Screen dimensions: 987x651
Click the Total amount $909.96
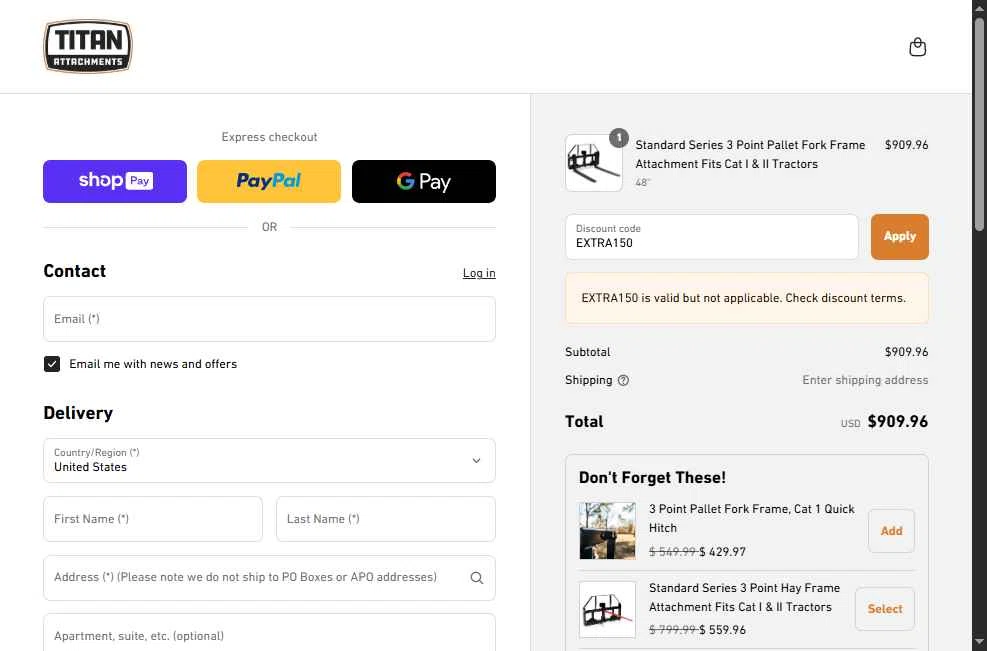898,422
